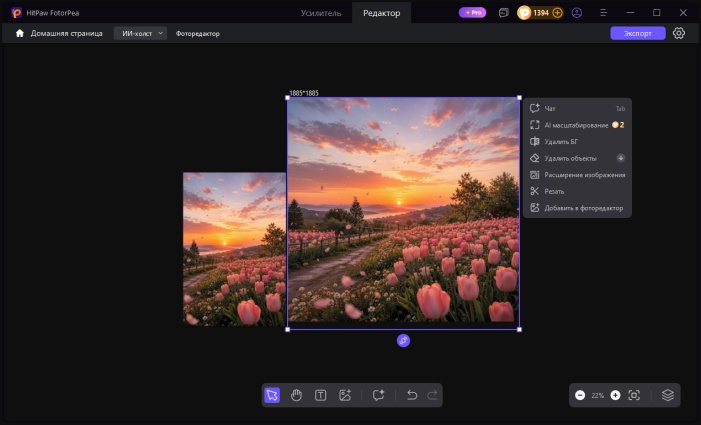Choose the text tool in bottom toolbar
The width and height of the screenshot is (701, 425).
[x=321, y=395]
